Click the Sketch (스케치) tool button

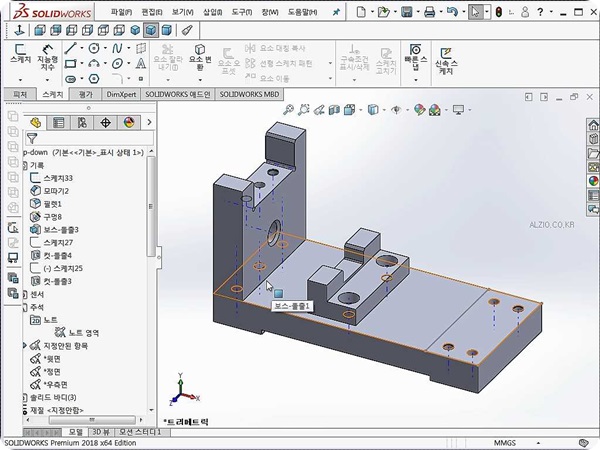point(20,54)
